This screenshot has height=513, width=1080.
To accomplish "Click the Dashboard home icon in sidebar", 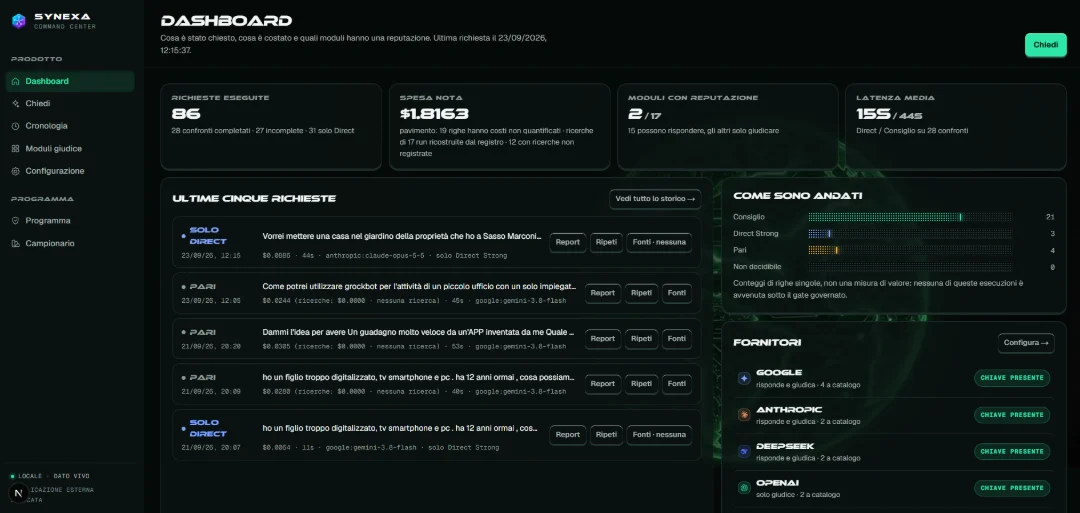I will (16, 81).
